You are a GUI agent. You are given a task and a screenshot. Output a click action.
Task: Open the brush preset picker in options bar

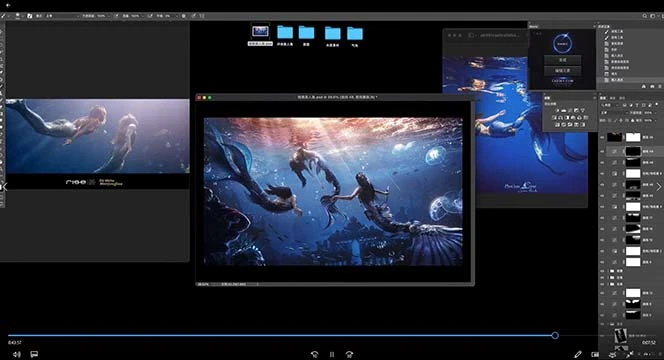click(18, 16)
